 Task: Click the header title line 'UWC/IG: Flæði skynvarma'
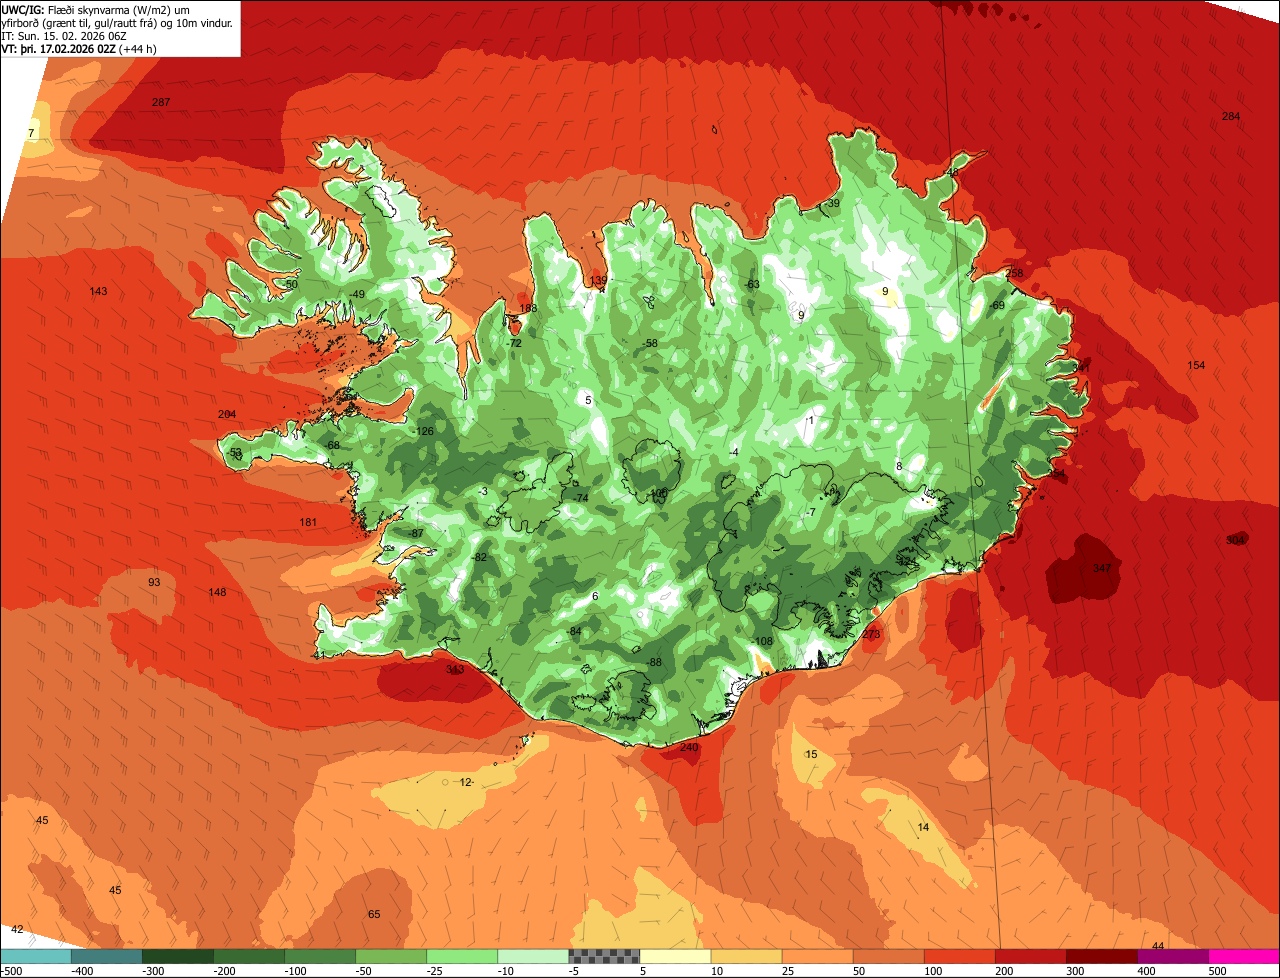pyautogui.click(x=95, y=9)
